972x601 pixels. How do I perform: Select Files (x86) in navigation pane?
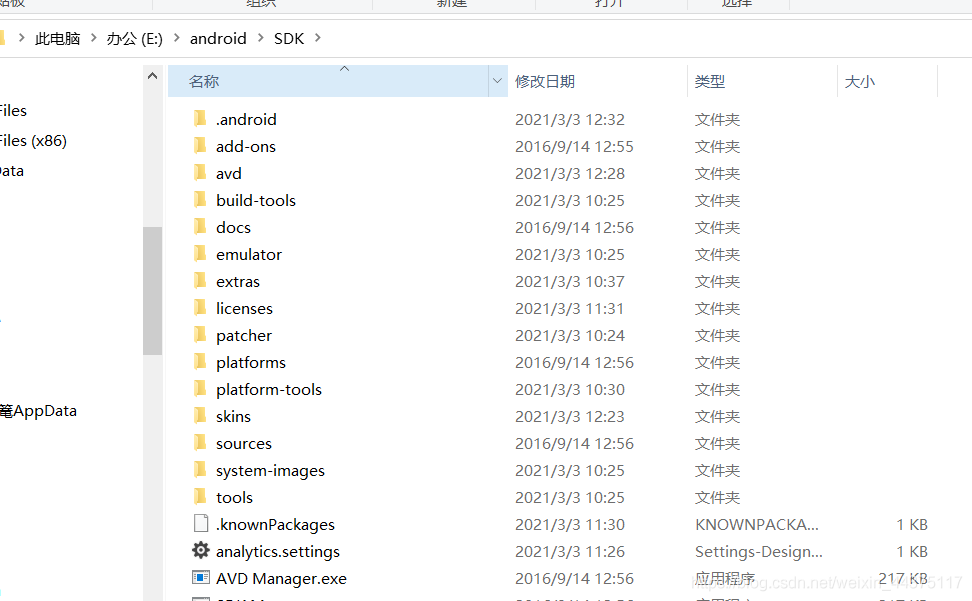coord(32,141)
